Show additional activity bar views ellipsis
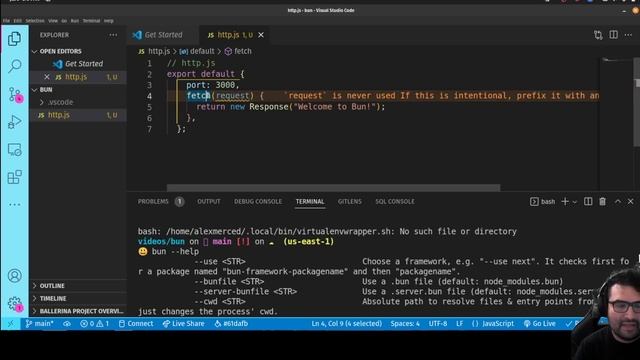The width and height of the screenshot is (640, 360). coord(14,204)
